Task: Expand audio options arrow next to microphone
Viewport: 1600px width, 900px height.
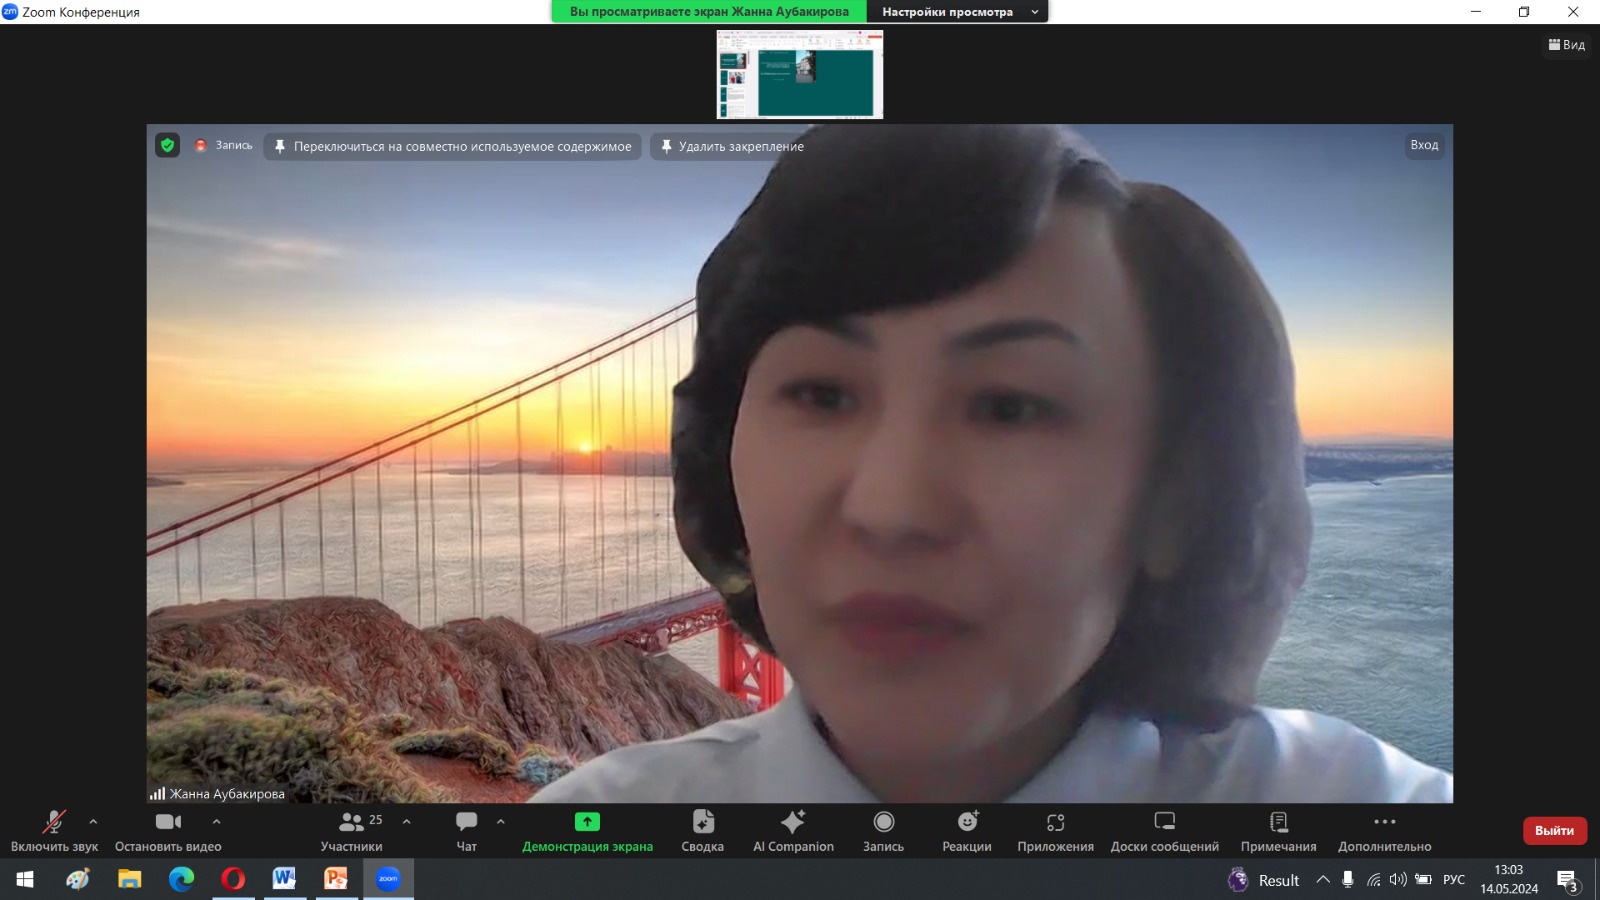Action: click(x=93, y=821)
